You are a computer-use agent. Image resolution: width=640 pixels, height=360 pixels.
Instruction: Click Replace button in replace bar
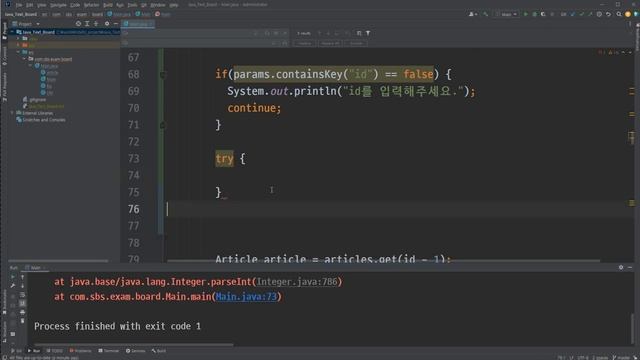[x=304, y=43]
